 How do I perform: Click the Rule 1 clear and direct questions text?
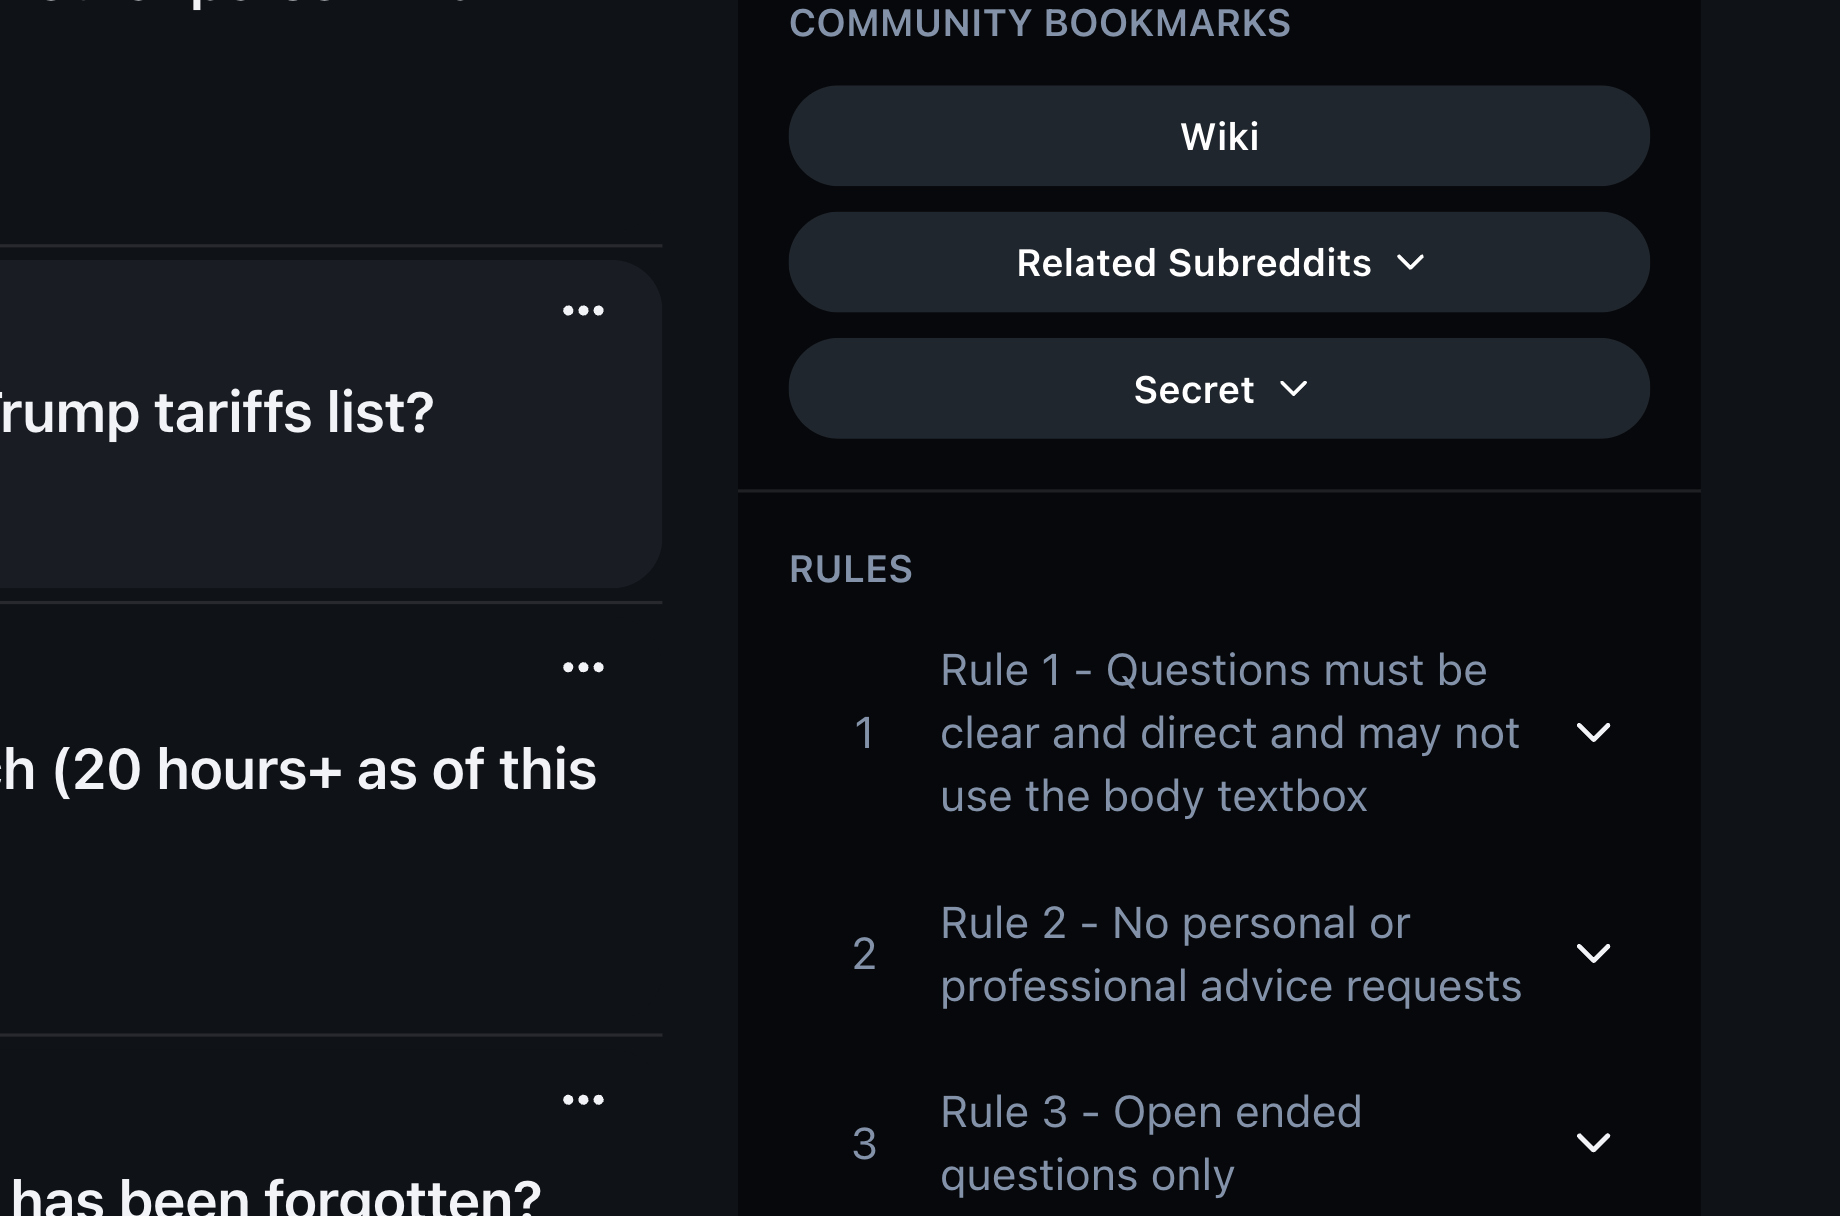click(1229, 733)
